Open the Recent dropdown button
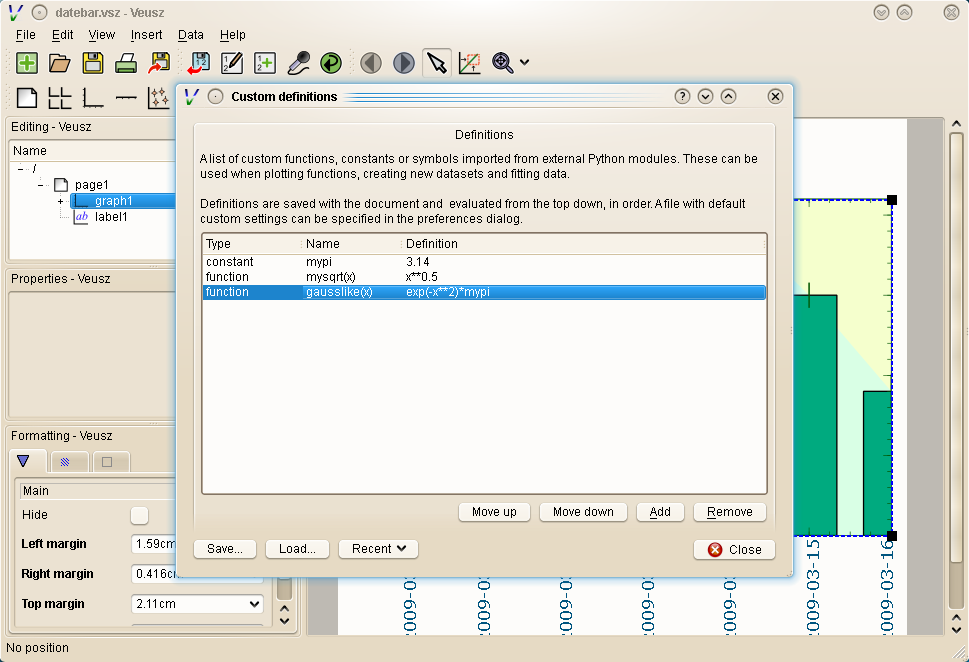Screen dimensions: 969x662 378,549
